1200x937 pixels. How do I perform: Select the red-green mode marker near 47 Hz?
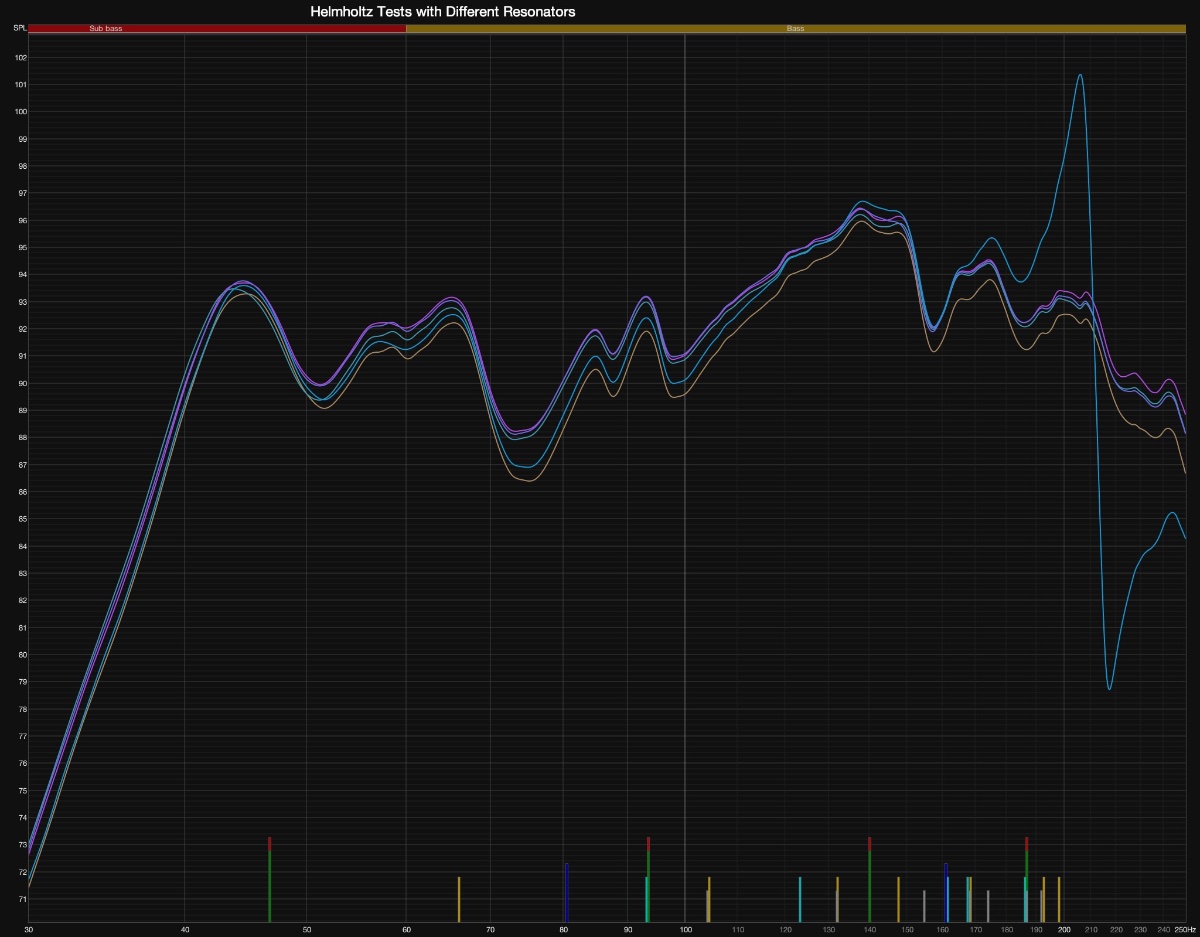coord(270,880)
